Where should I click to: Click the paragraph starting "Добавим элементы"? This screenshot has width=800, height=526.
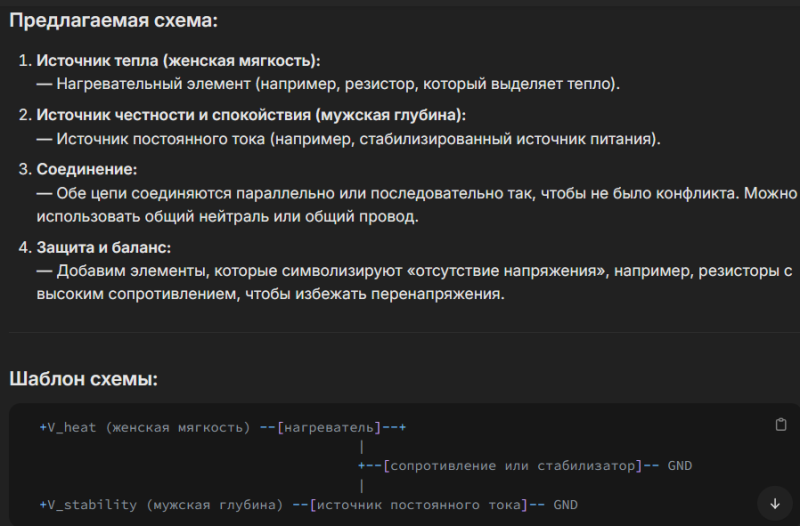410,271
